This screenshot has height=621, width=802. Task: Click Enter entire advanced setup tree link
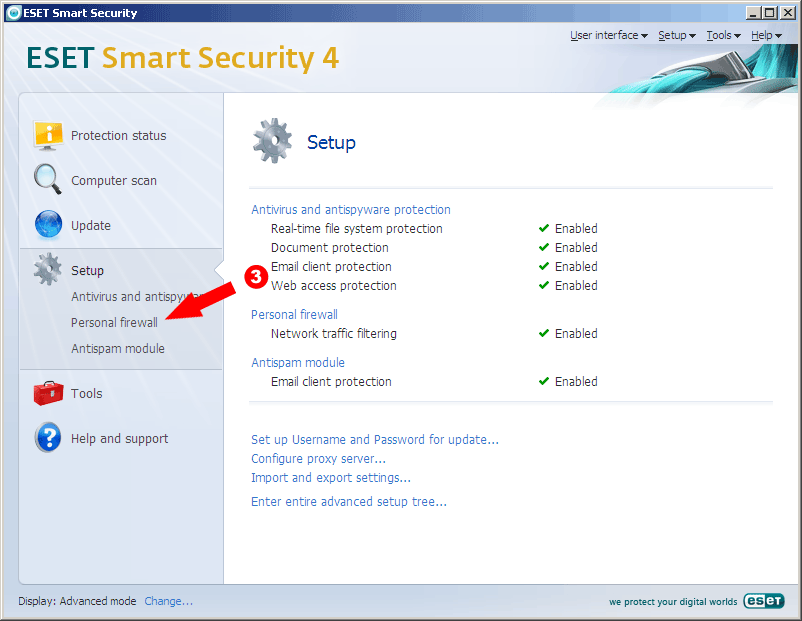tap(349, 502)
